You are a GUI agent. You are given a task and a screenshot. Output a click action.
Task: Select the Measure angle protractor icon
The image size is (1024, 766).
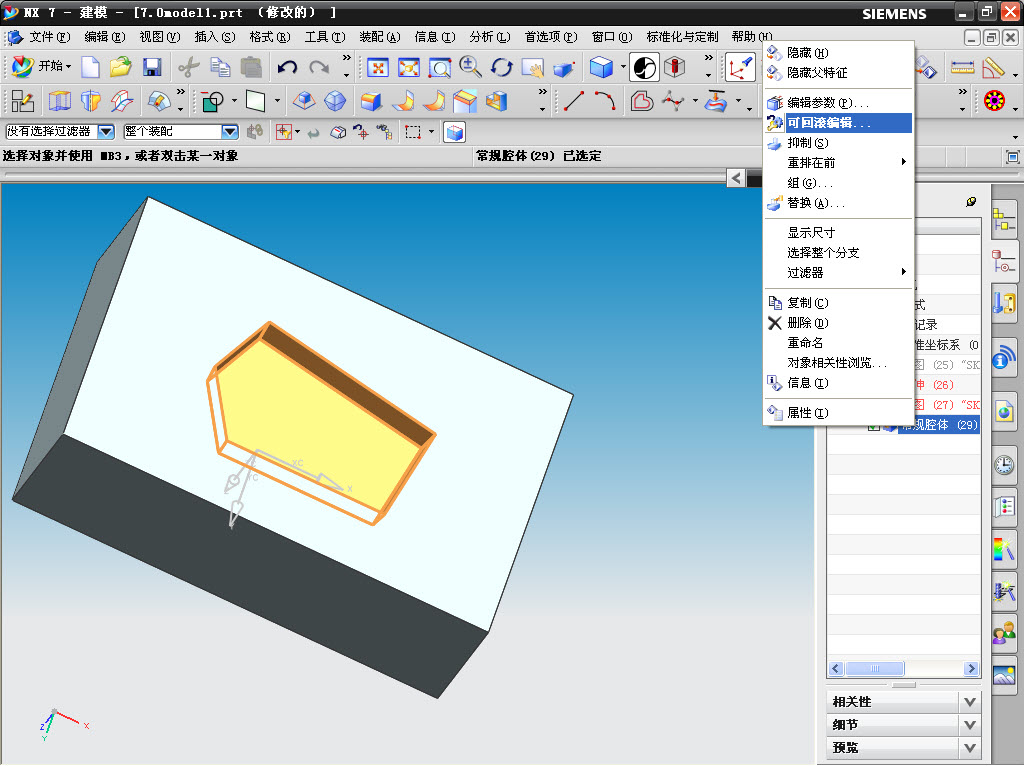click(x=993, y=67)
